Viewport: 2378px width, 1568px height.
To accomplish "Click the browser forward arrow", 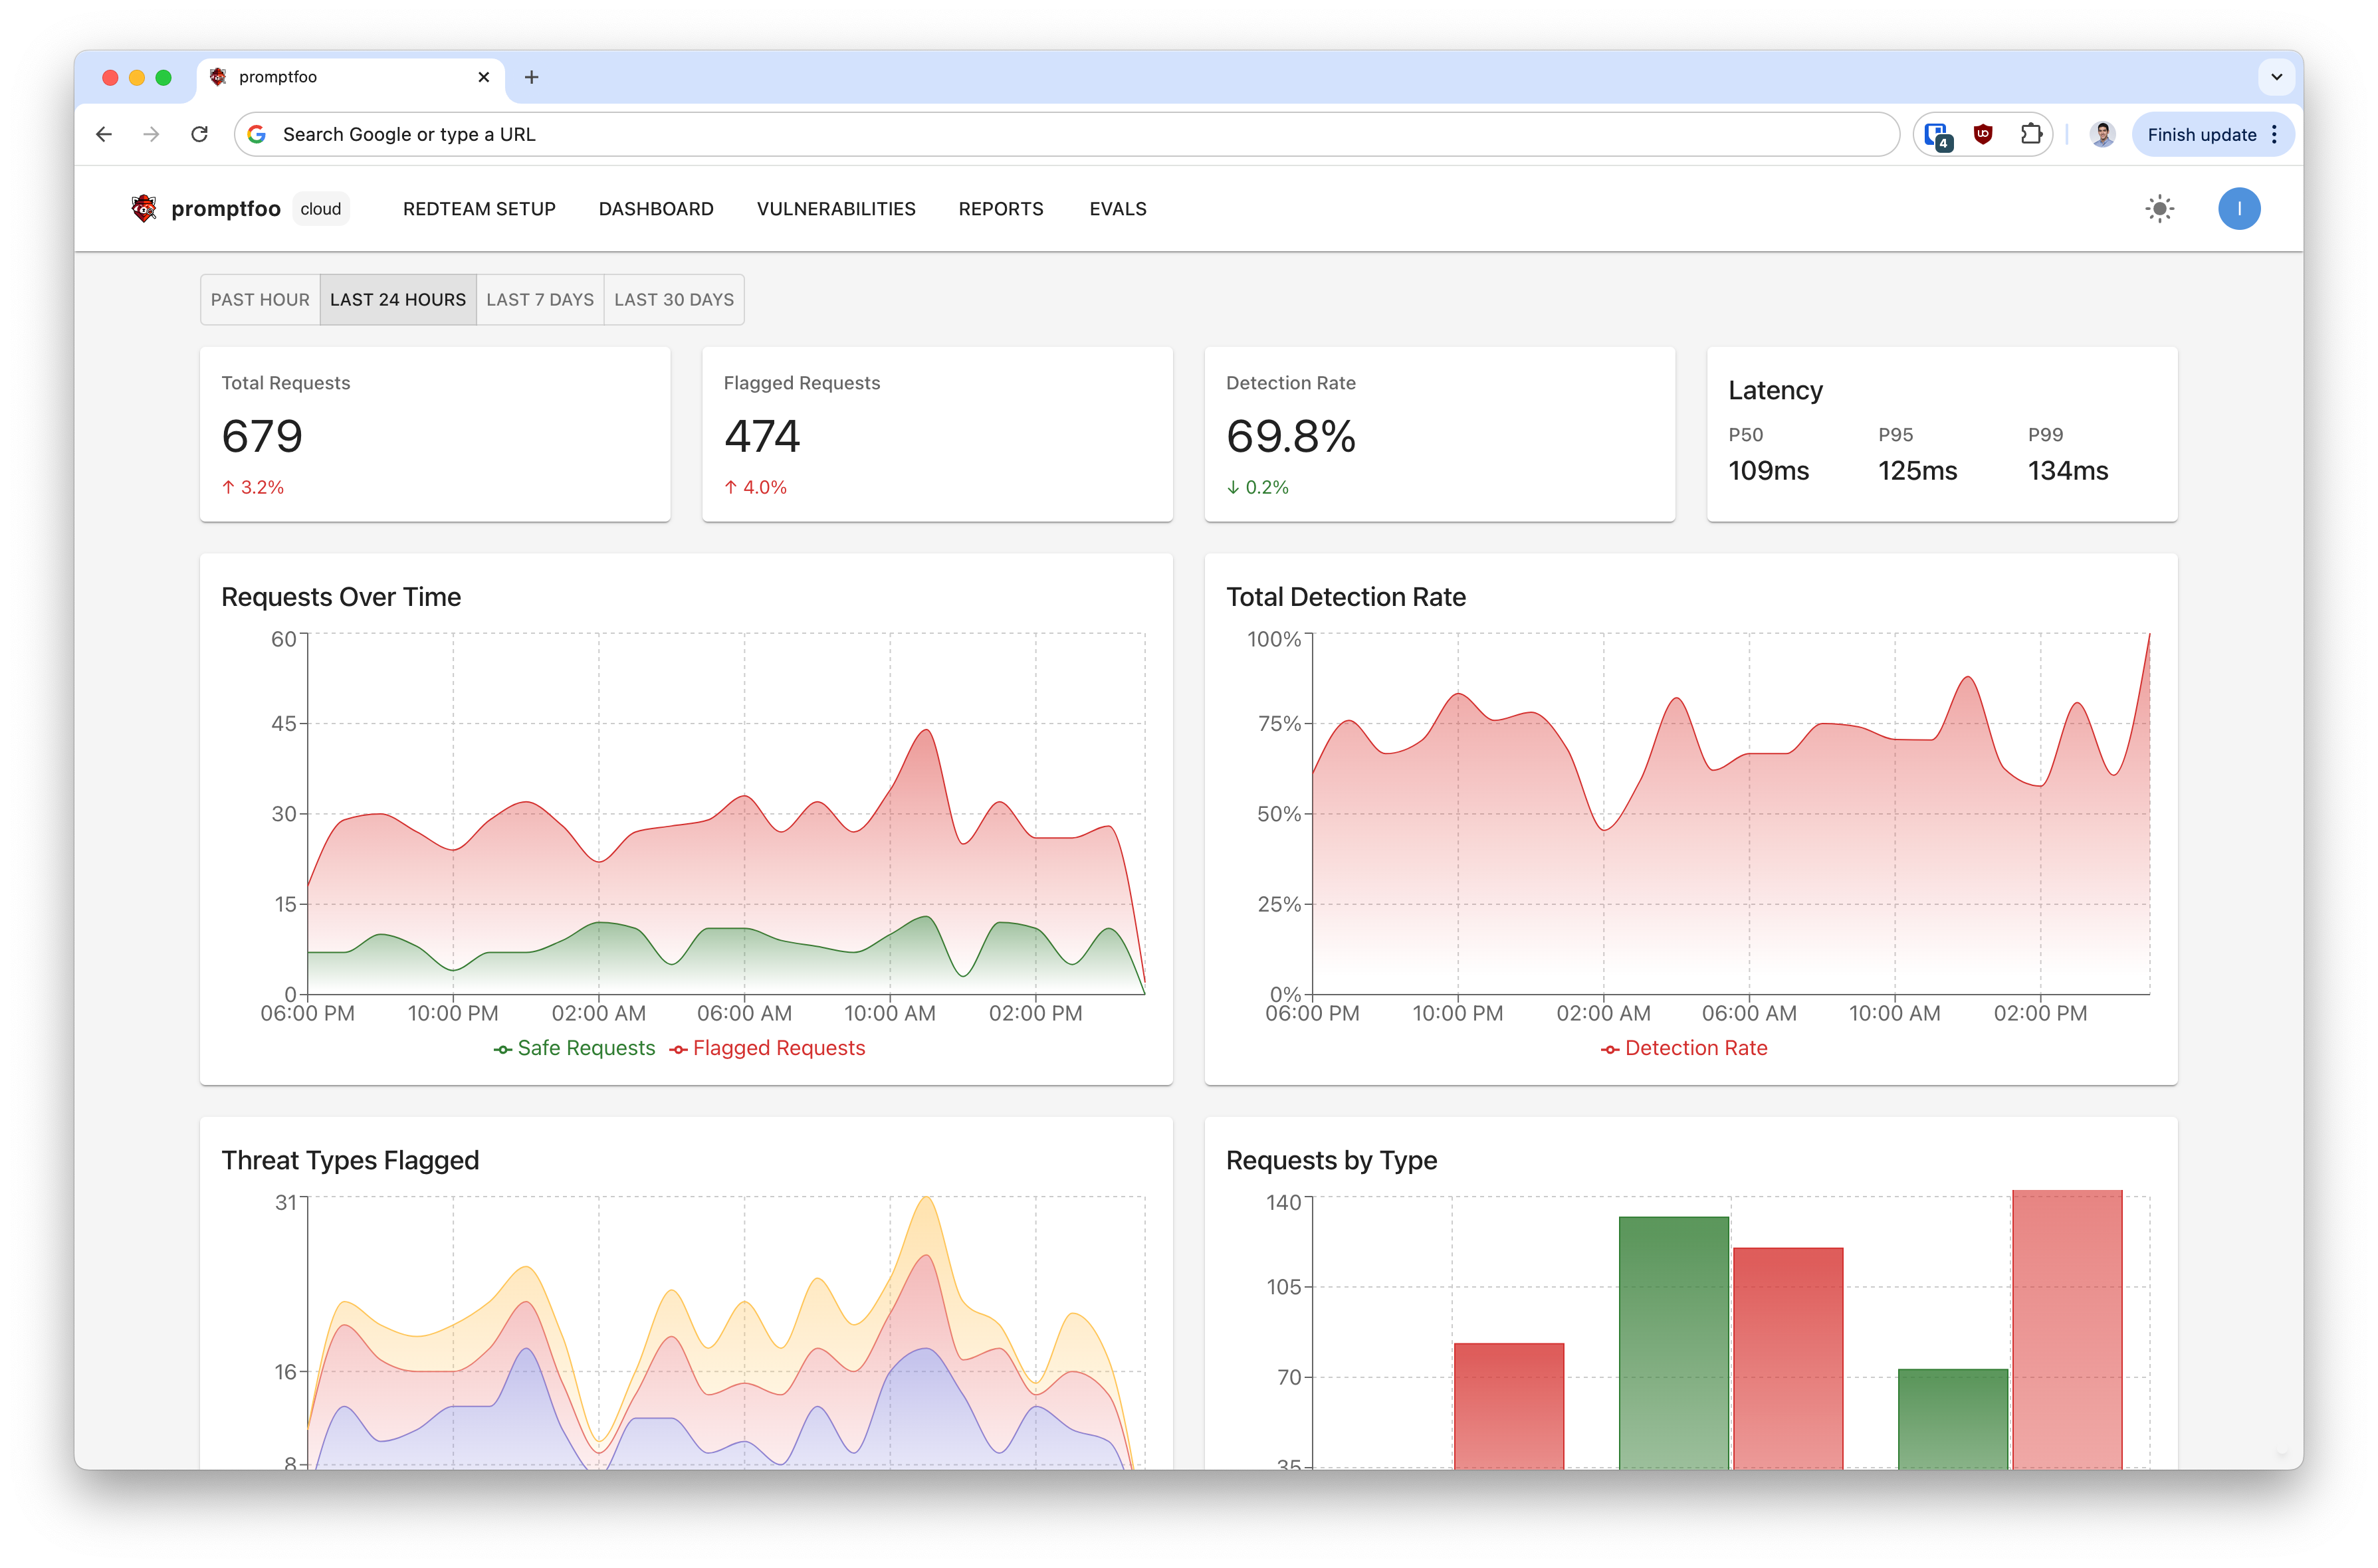I will (151, 134).
